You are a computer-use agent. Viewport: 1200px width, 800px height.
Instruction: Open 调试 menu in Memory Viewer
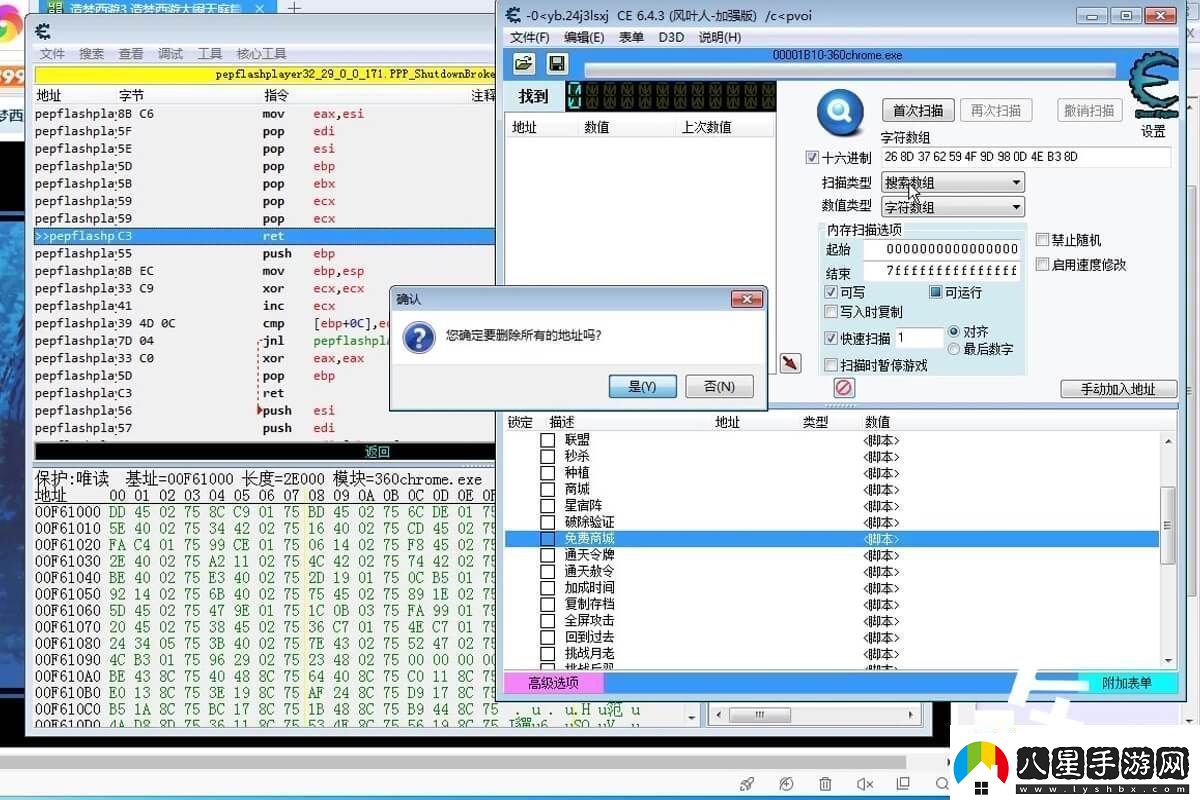coord(170,53)
